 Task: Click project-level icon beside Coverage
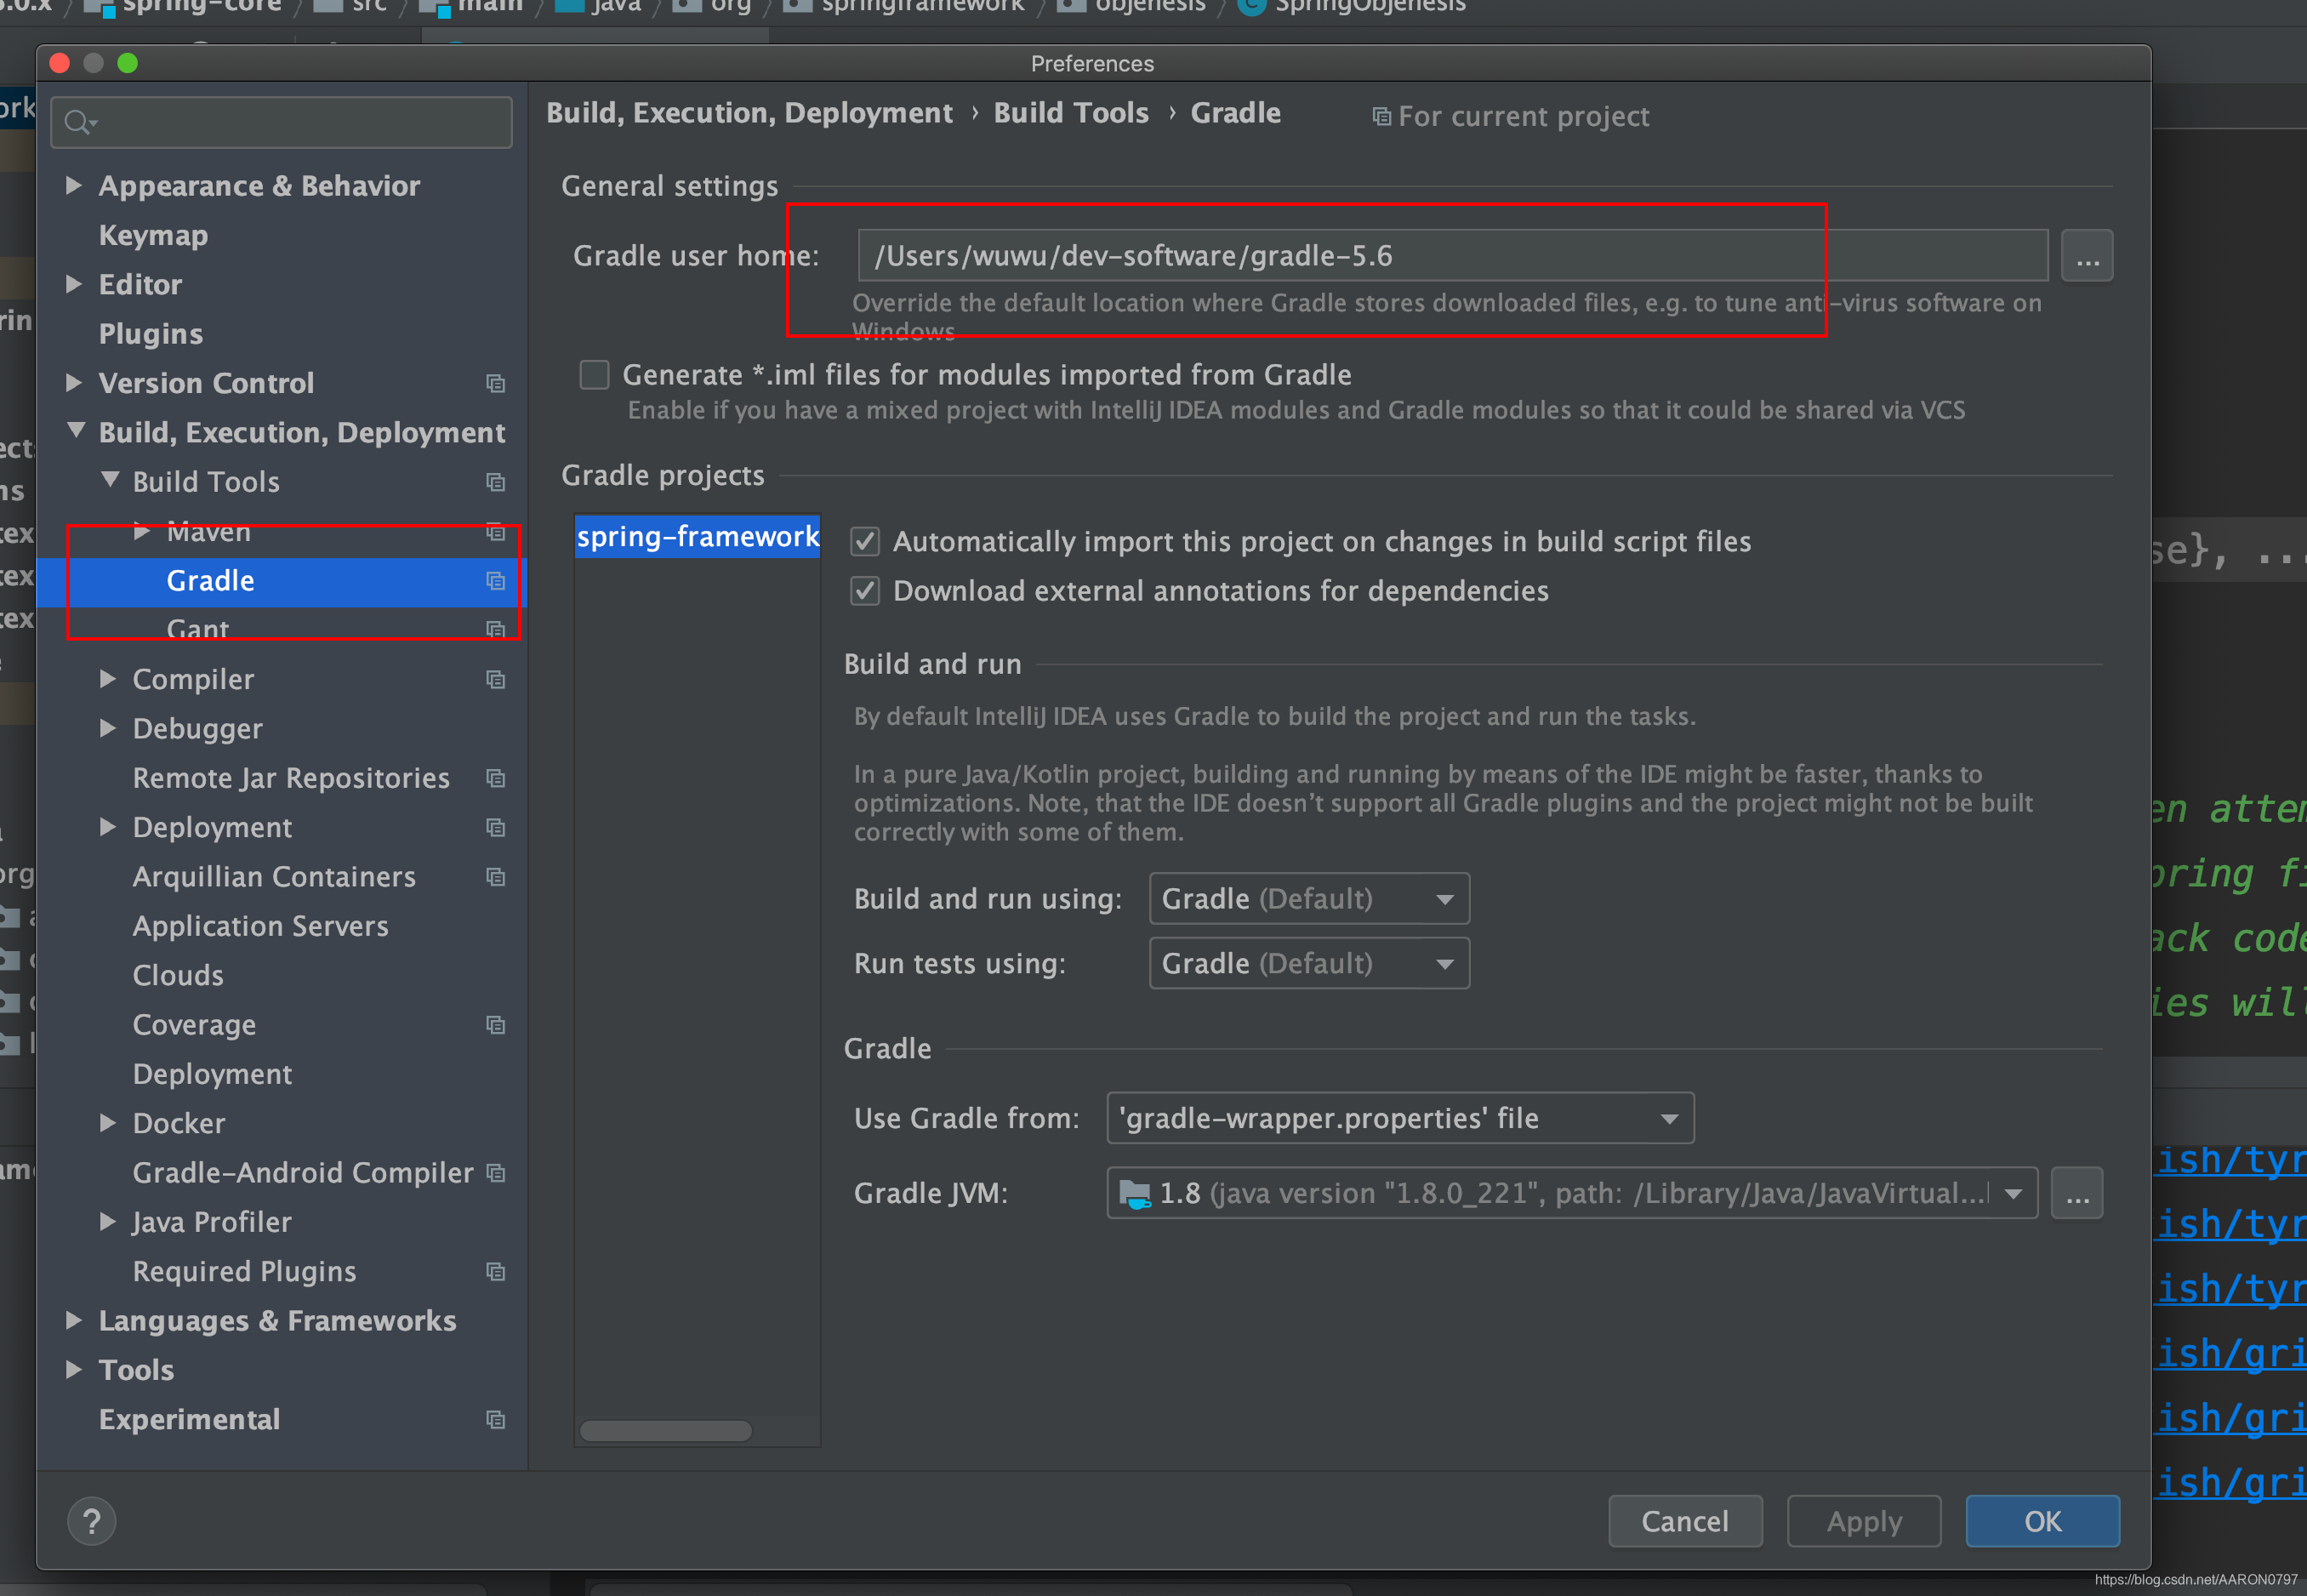(495, 1025)
